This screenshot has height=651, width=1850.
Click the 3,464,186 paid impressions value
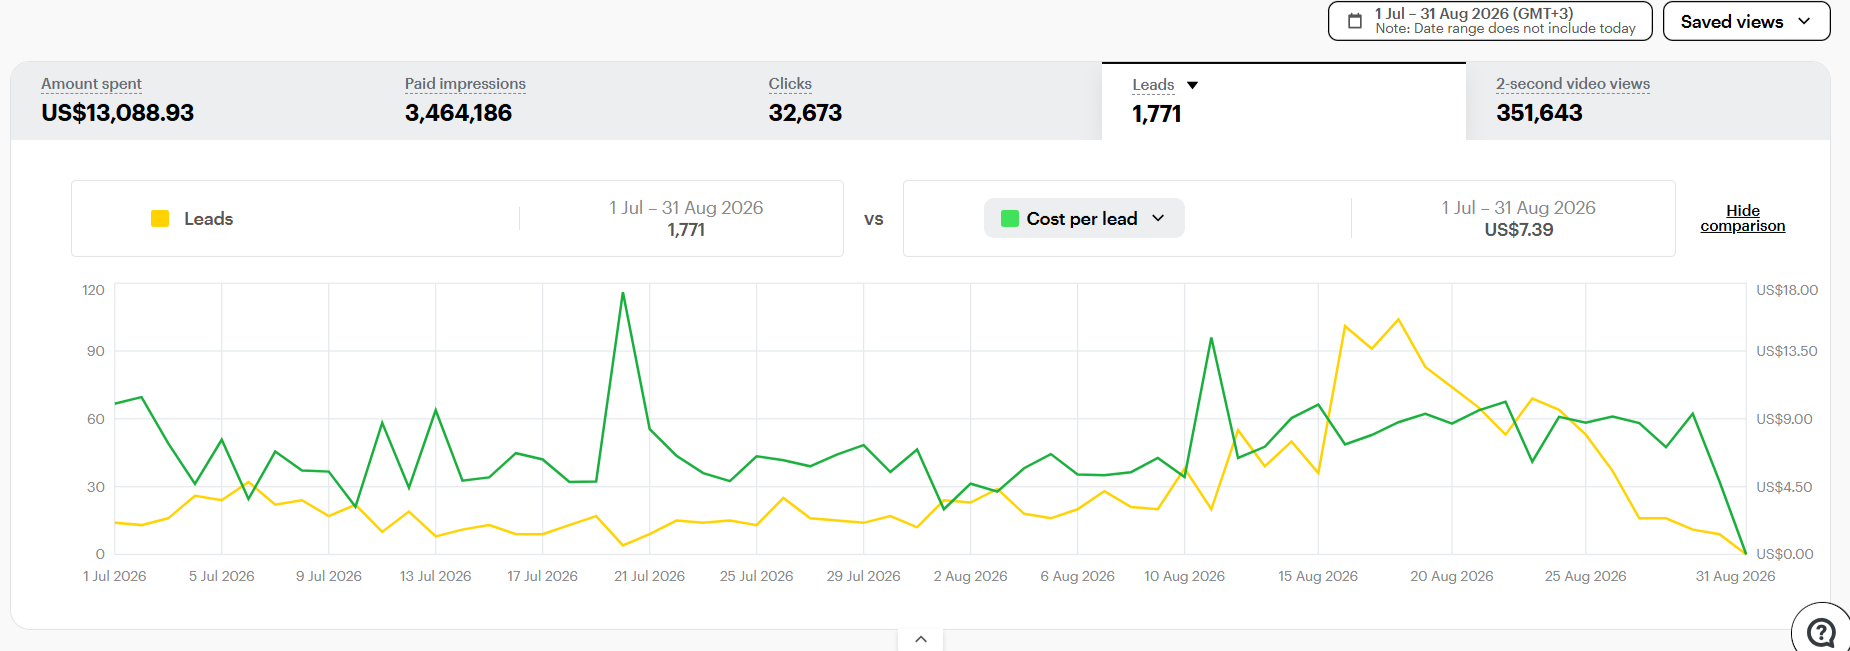coord(458,113)
